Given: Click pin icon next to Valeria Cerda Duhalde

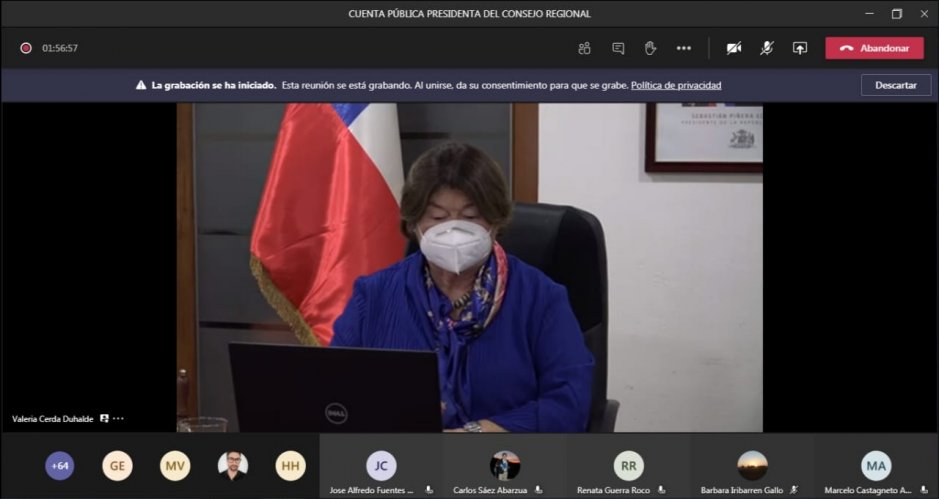Looking at the screenshot, I should 104,419.
